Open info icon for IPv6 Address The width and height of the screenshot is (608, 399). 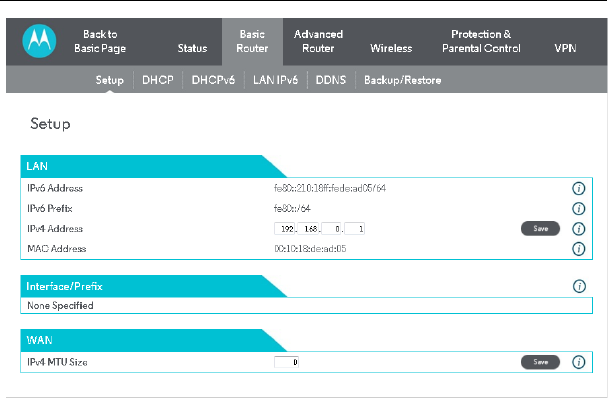pos(579,188)
